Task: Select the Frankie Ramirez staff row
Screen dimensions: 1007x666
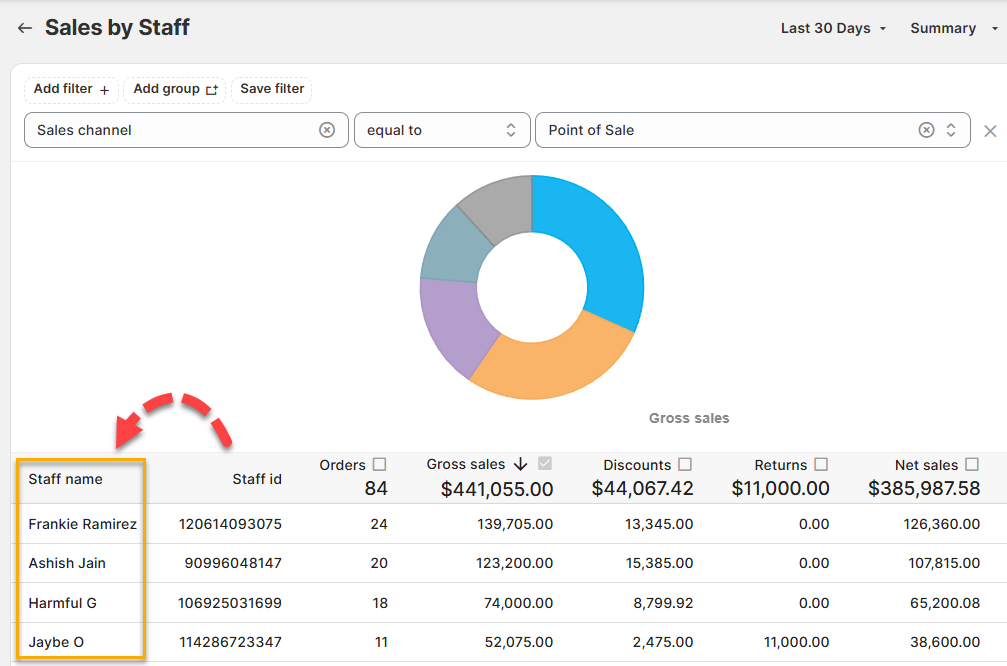Action: pos(82,524)
